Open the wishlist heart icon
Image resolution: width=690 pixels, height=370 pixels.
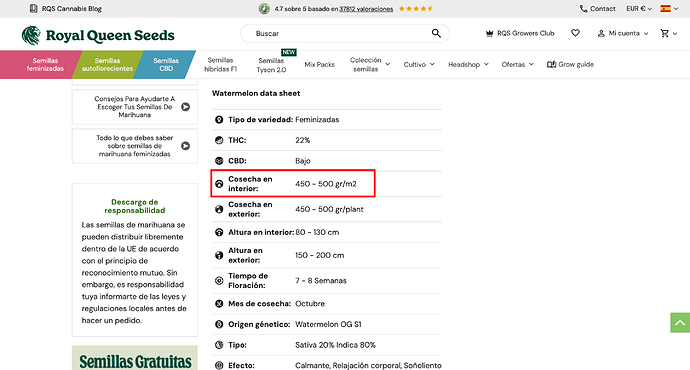point(575,33)
